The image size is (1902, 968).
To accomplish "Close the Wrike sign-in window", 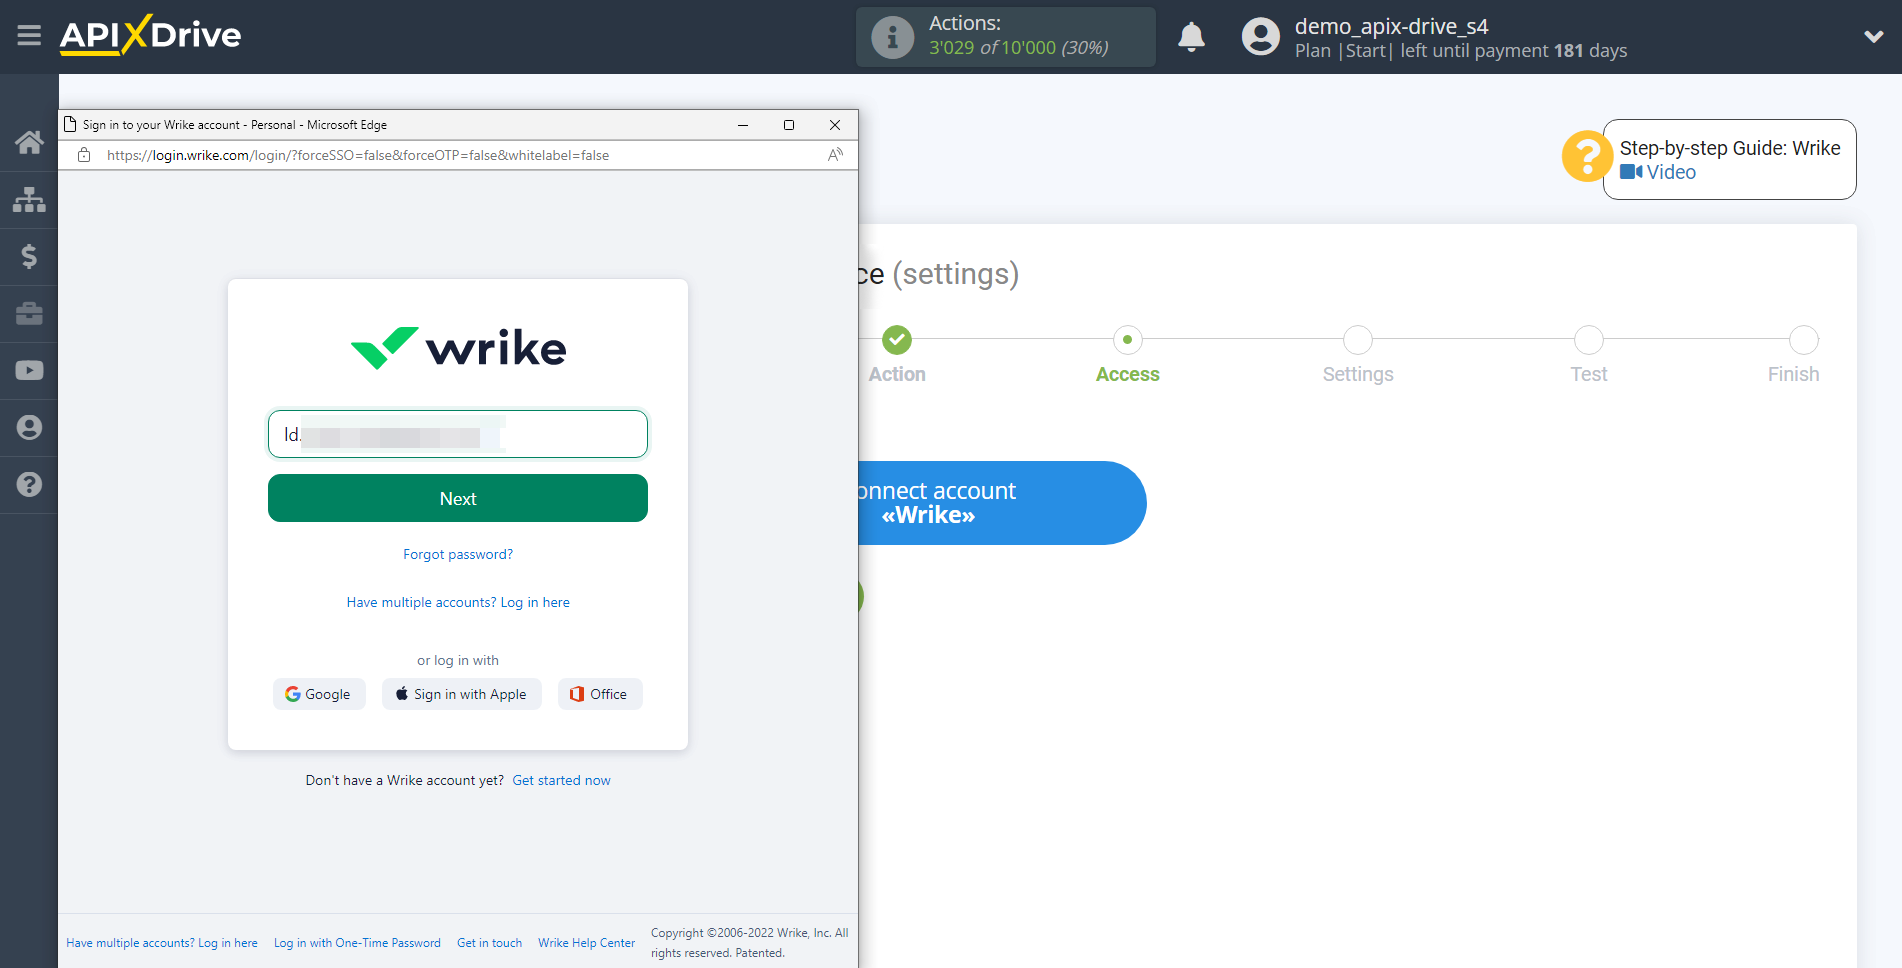I will pos(835,125).
